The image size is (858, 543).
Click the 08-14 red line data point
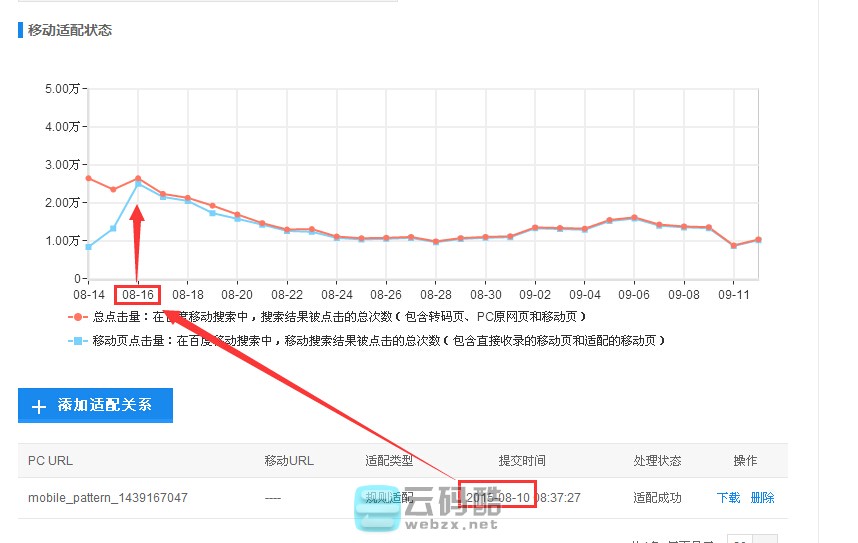click(x=89, y=178)
